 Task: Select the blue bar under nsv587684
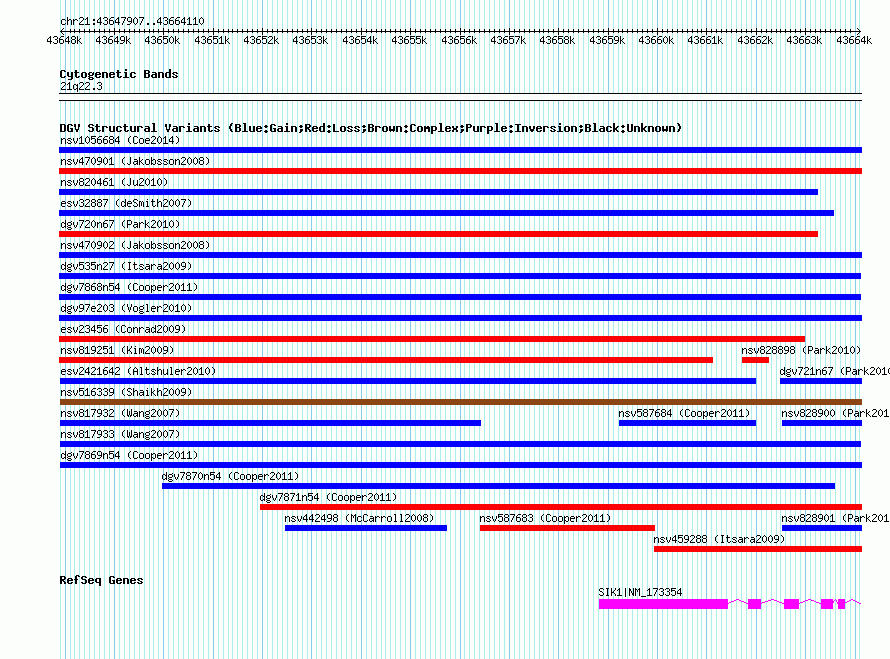[x=687, y=423]
